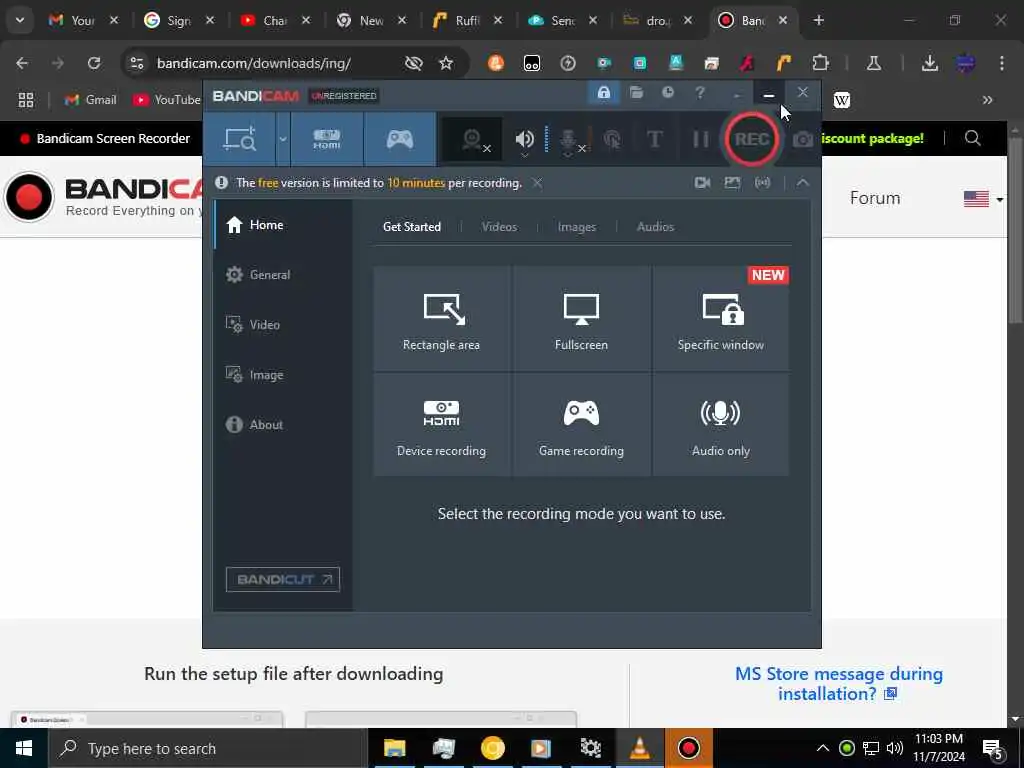Click the image icon in notice bar
This screenshot has height=768, width=1024.
[732, 183]
